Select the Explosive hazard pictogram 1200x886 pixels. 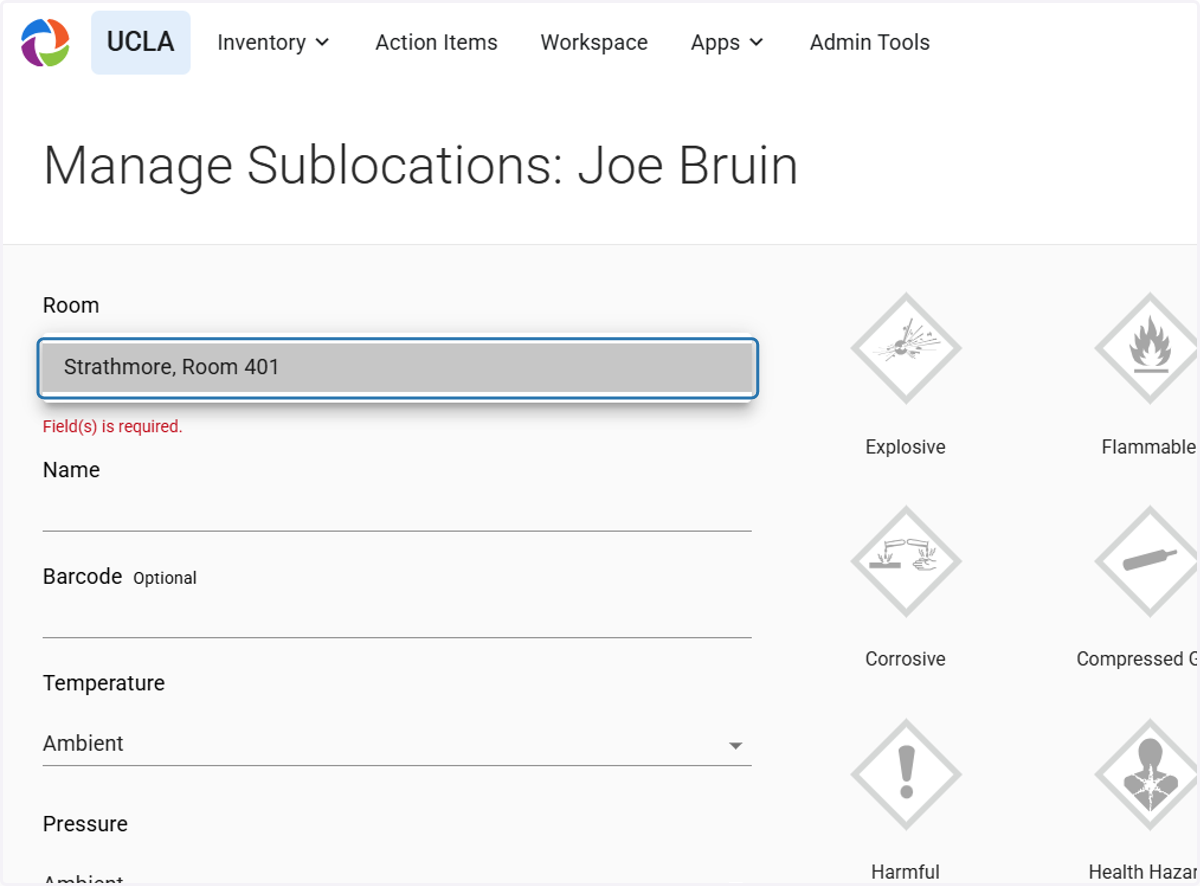[906, 348]
